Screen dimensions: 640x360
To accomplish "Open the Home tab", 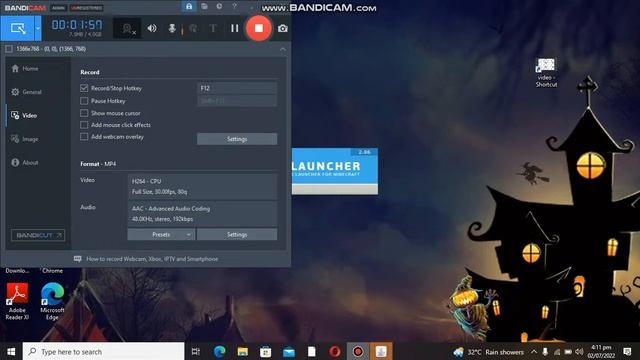I will (25, 69).
